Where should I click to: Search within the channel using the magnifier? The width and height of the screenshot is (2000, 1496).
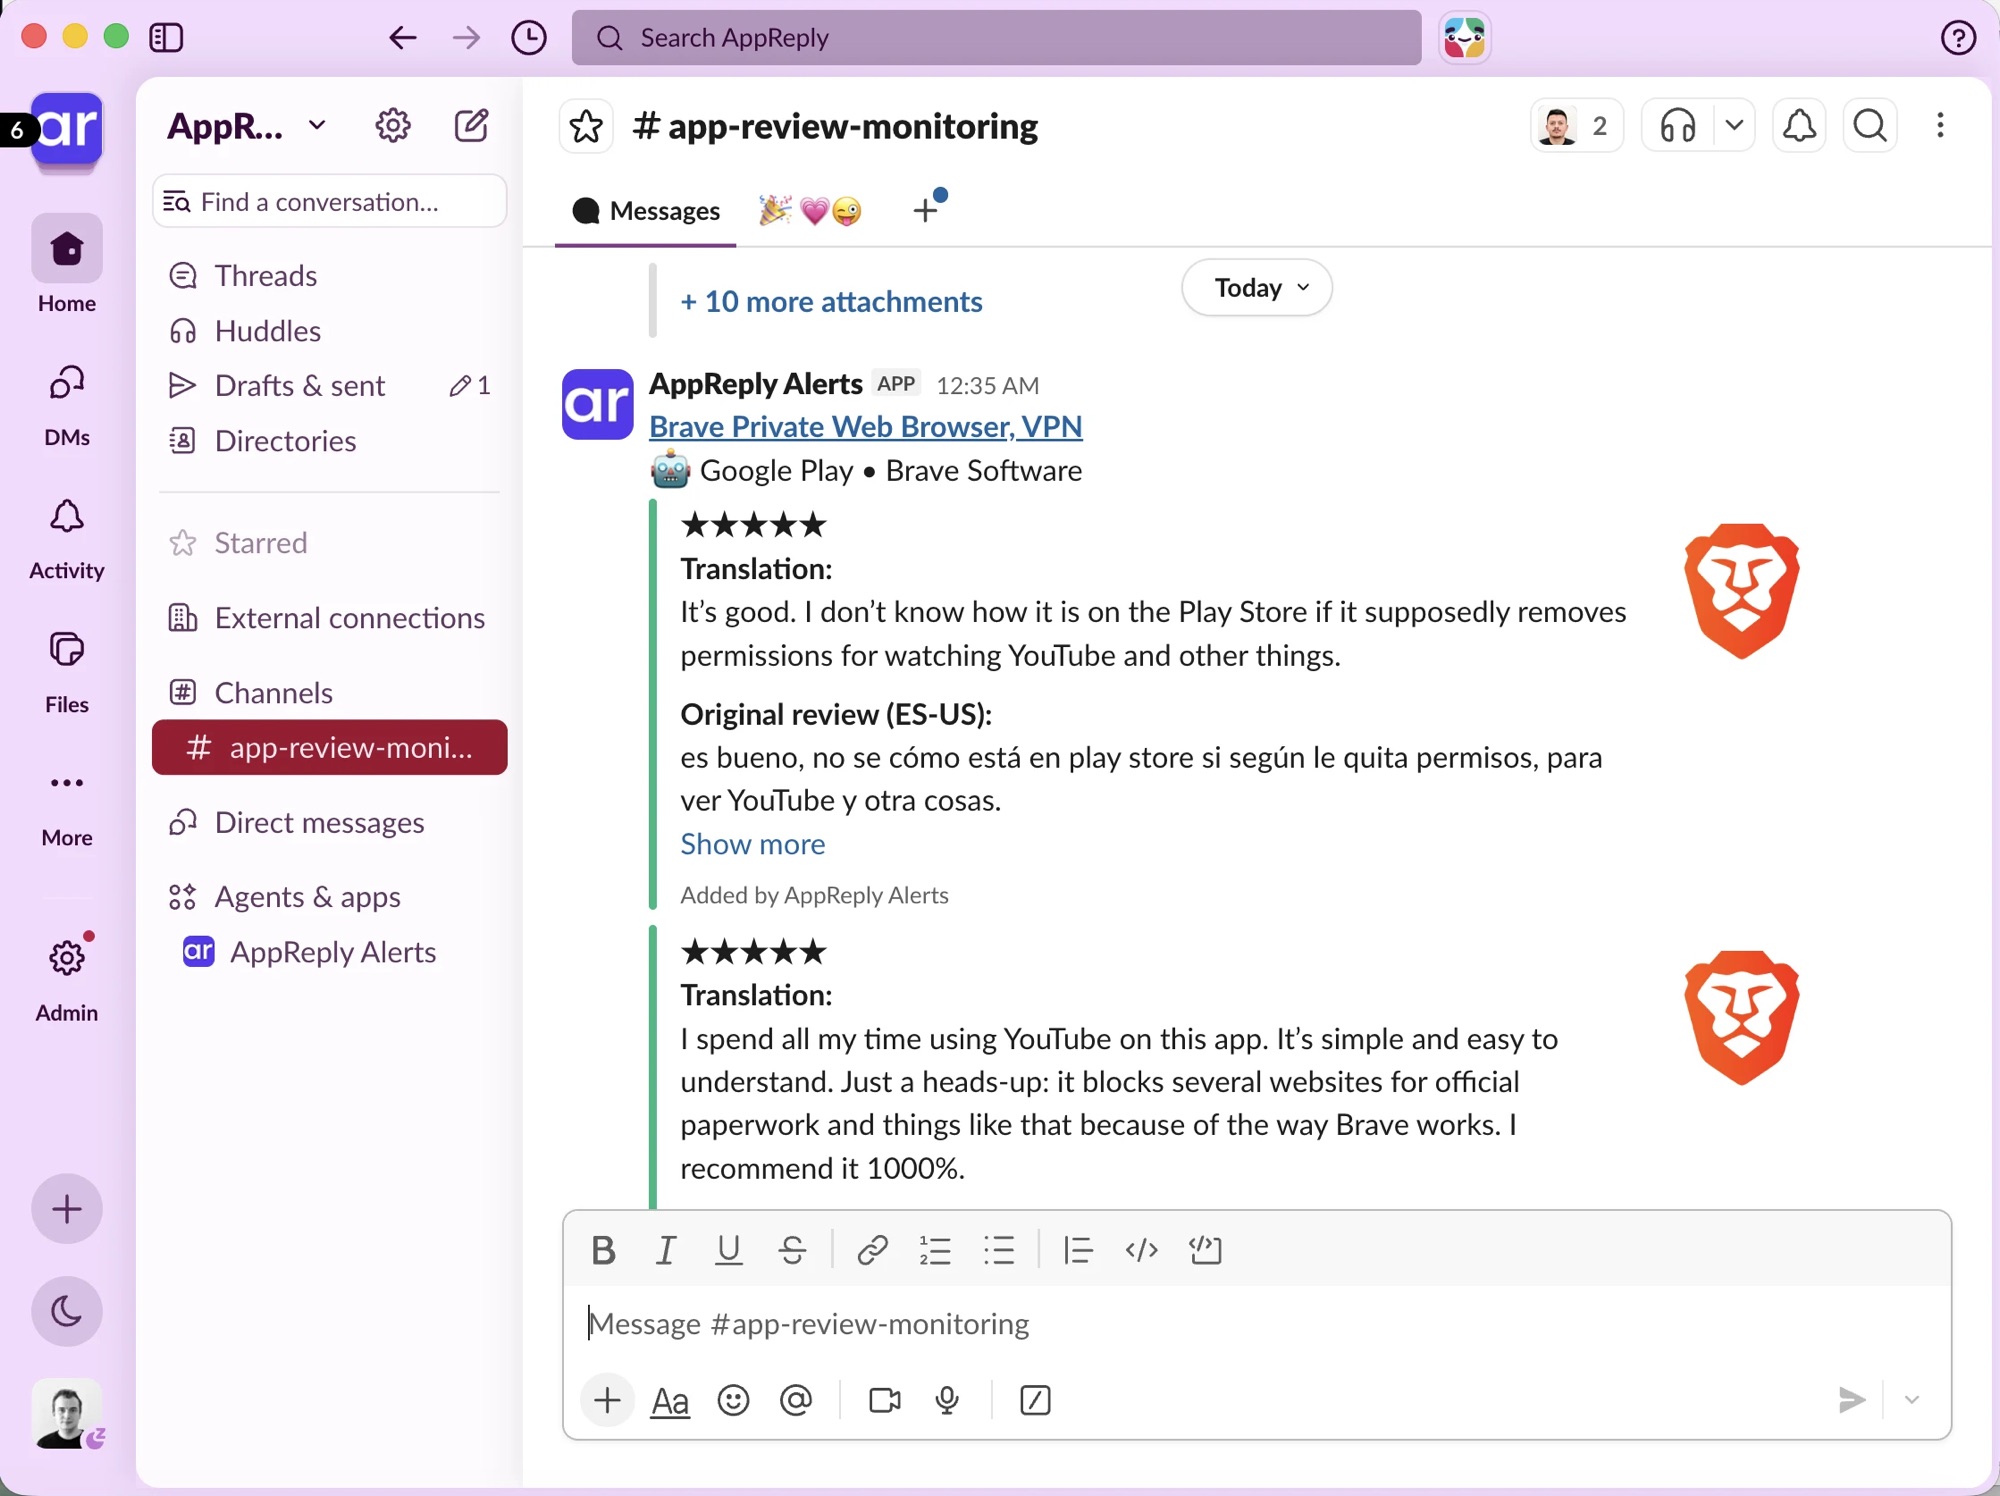tap(1870, 126)
